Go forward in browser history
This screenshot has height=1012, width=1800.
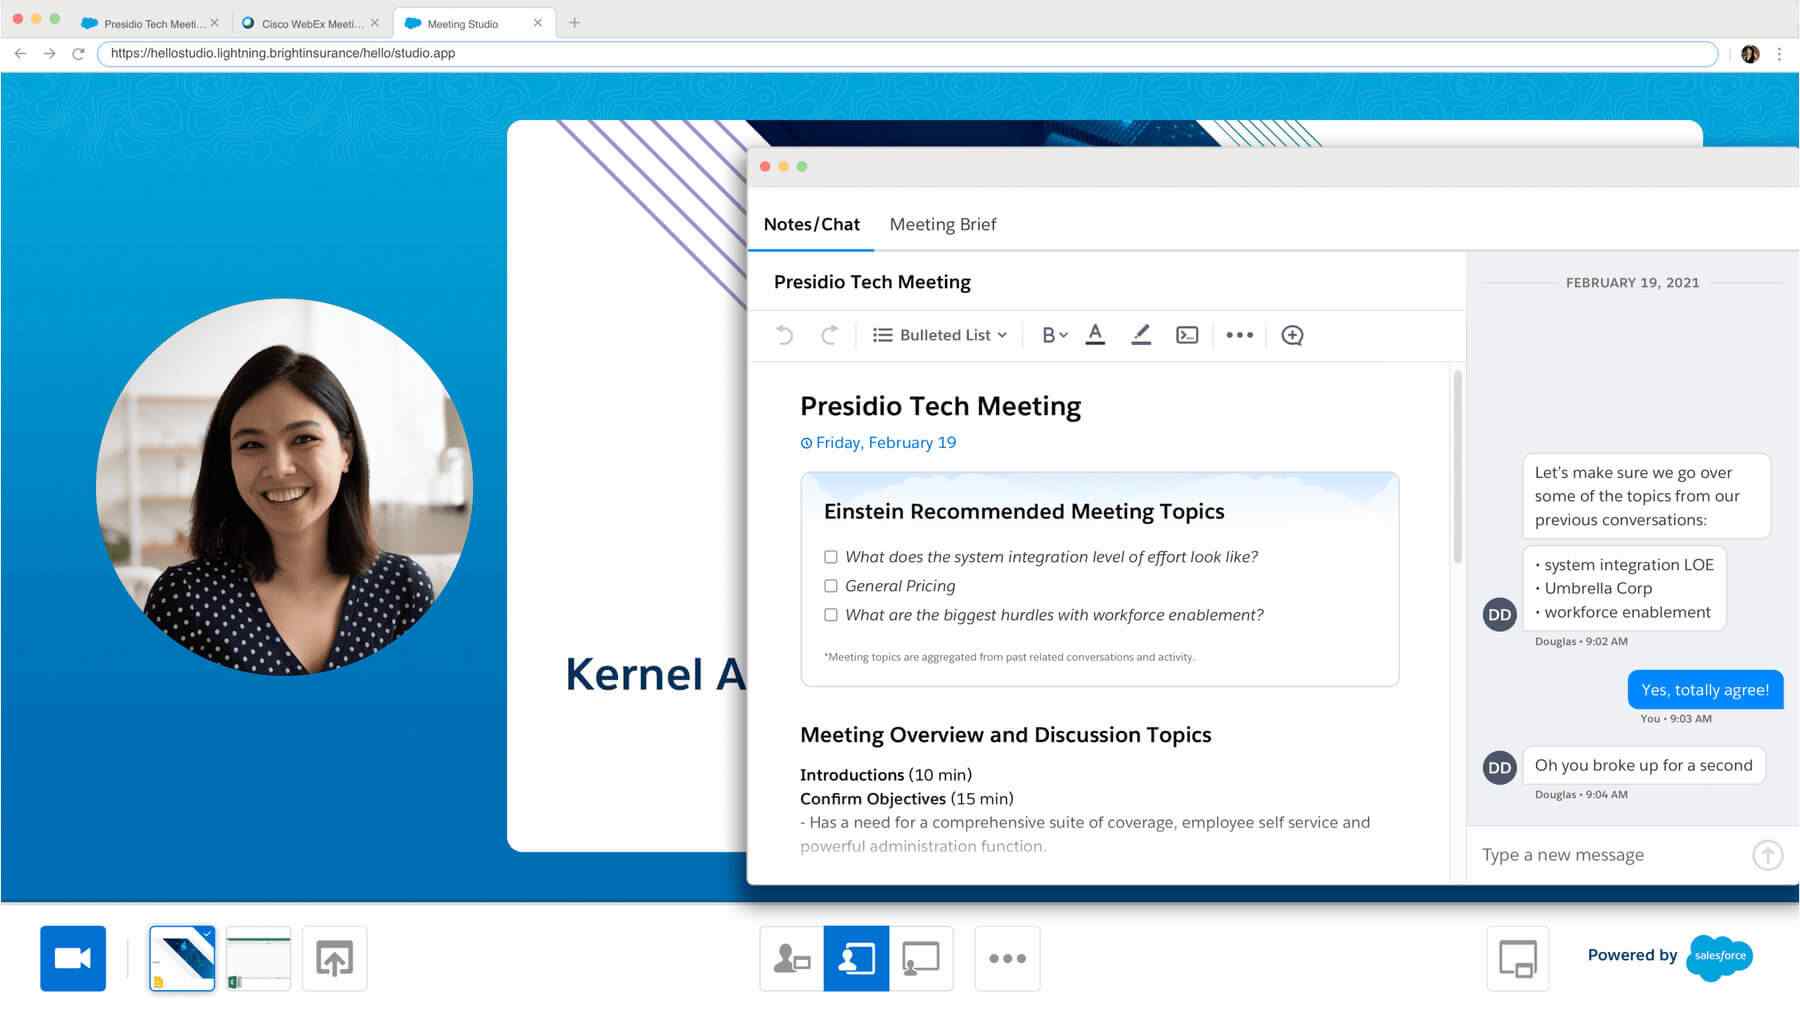click(x=49, y=53)
